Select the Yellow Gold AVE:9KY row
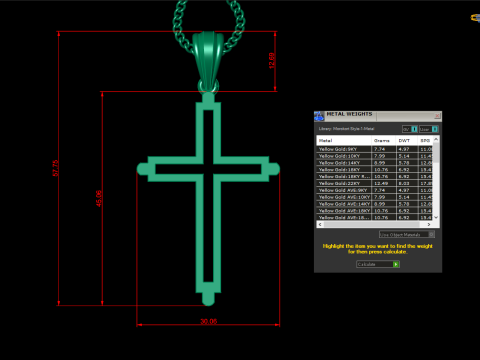 (375, 190)
